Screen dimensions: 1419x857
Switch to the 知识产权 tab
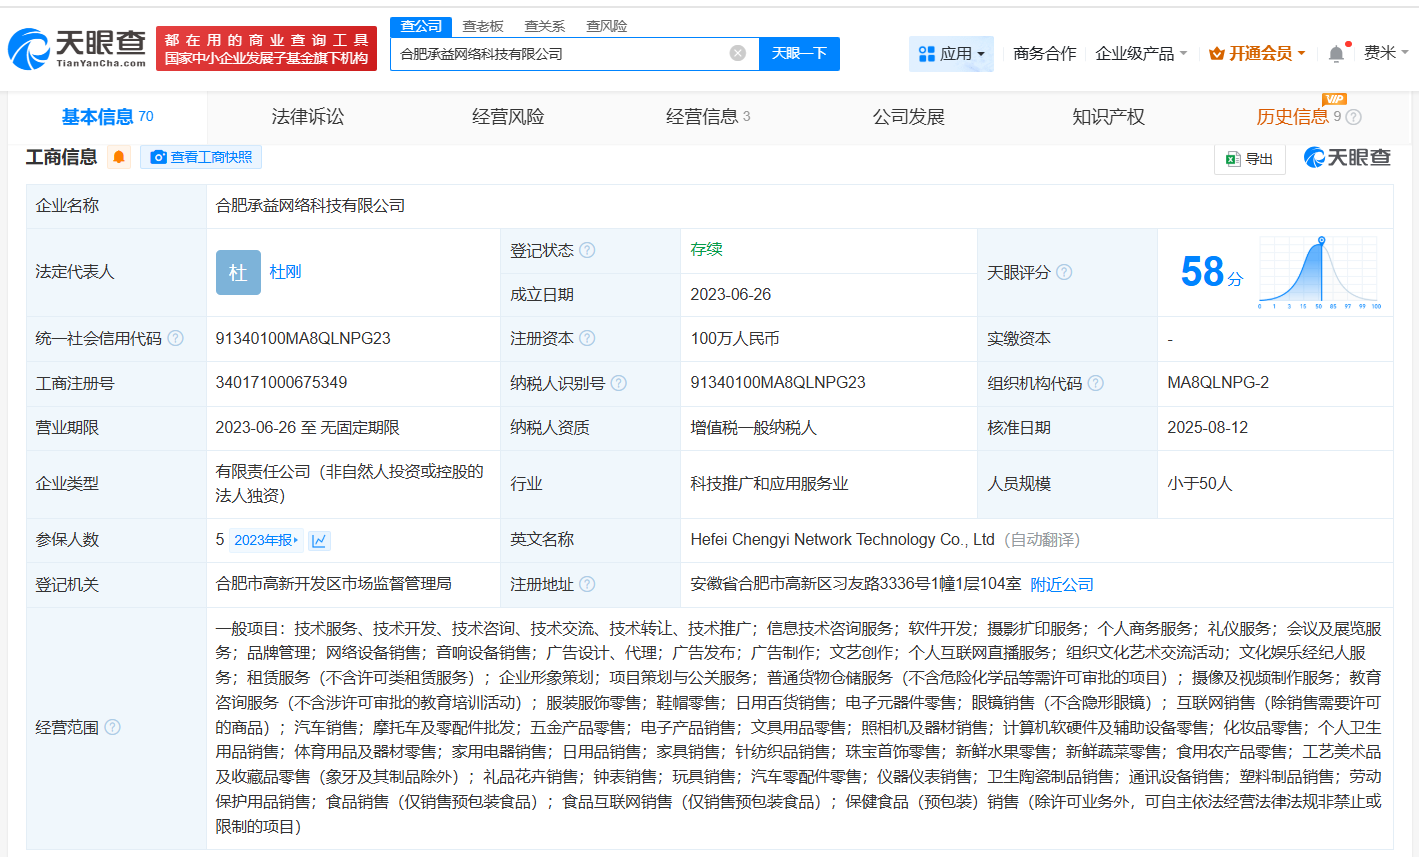1108,117
